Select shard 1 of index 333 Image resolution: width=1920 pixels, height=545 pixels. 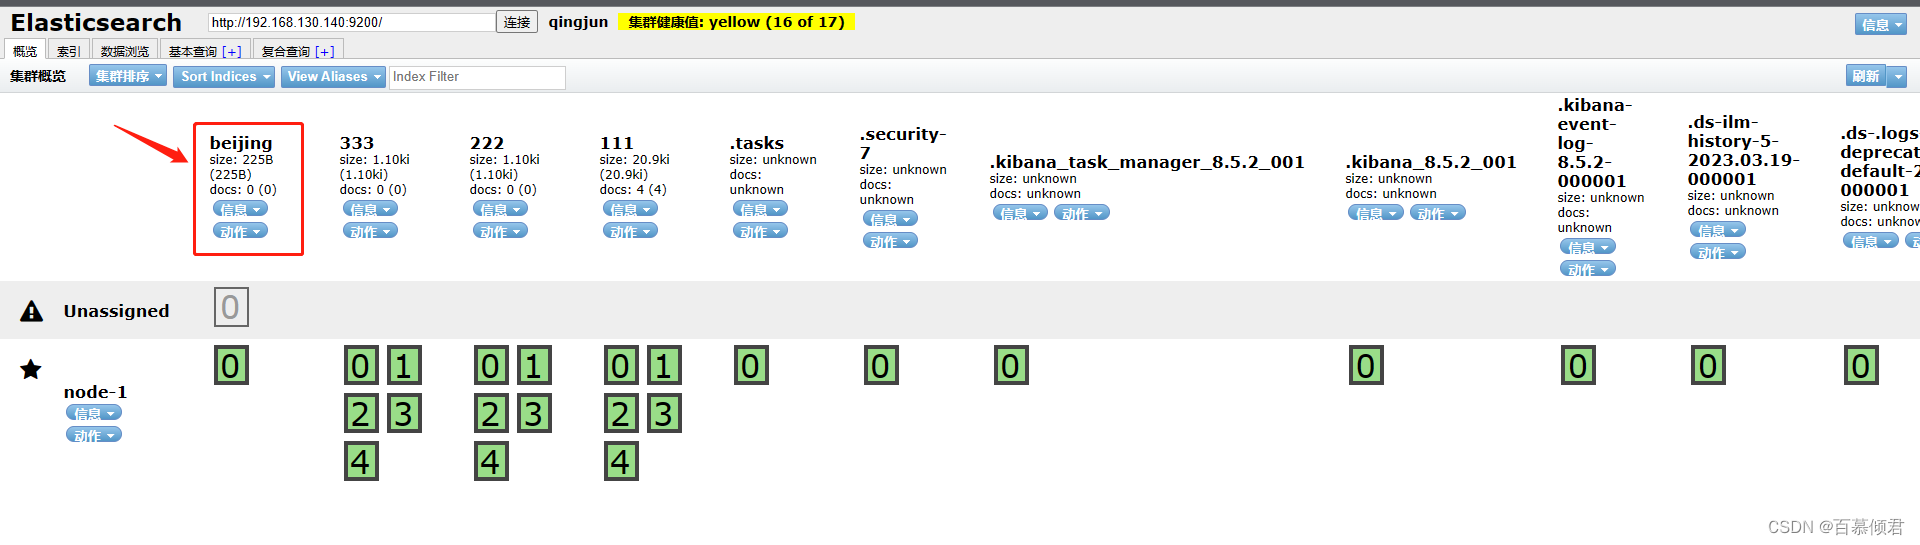coord(404,366)
